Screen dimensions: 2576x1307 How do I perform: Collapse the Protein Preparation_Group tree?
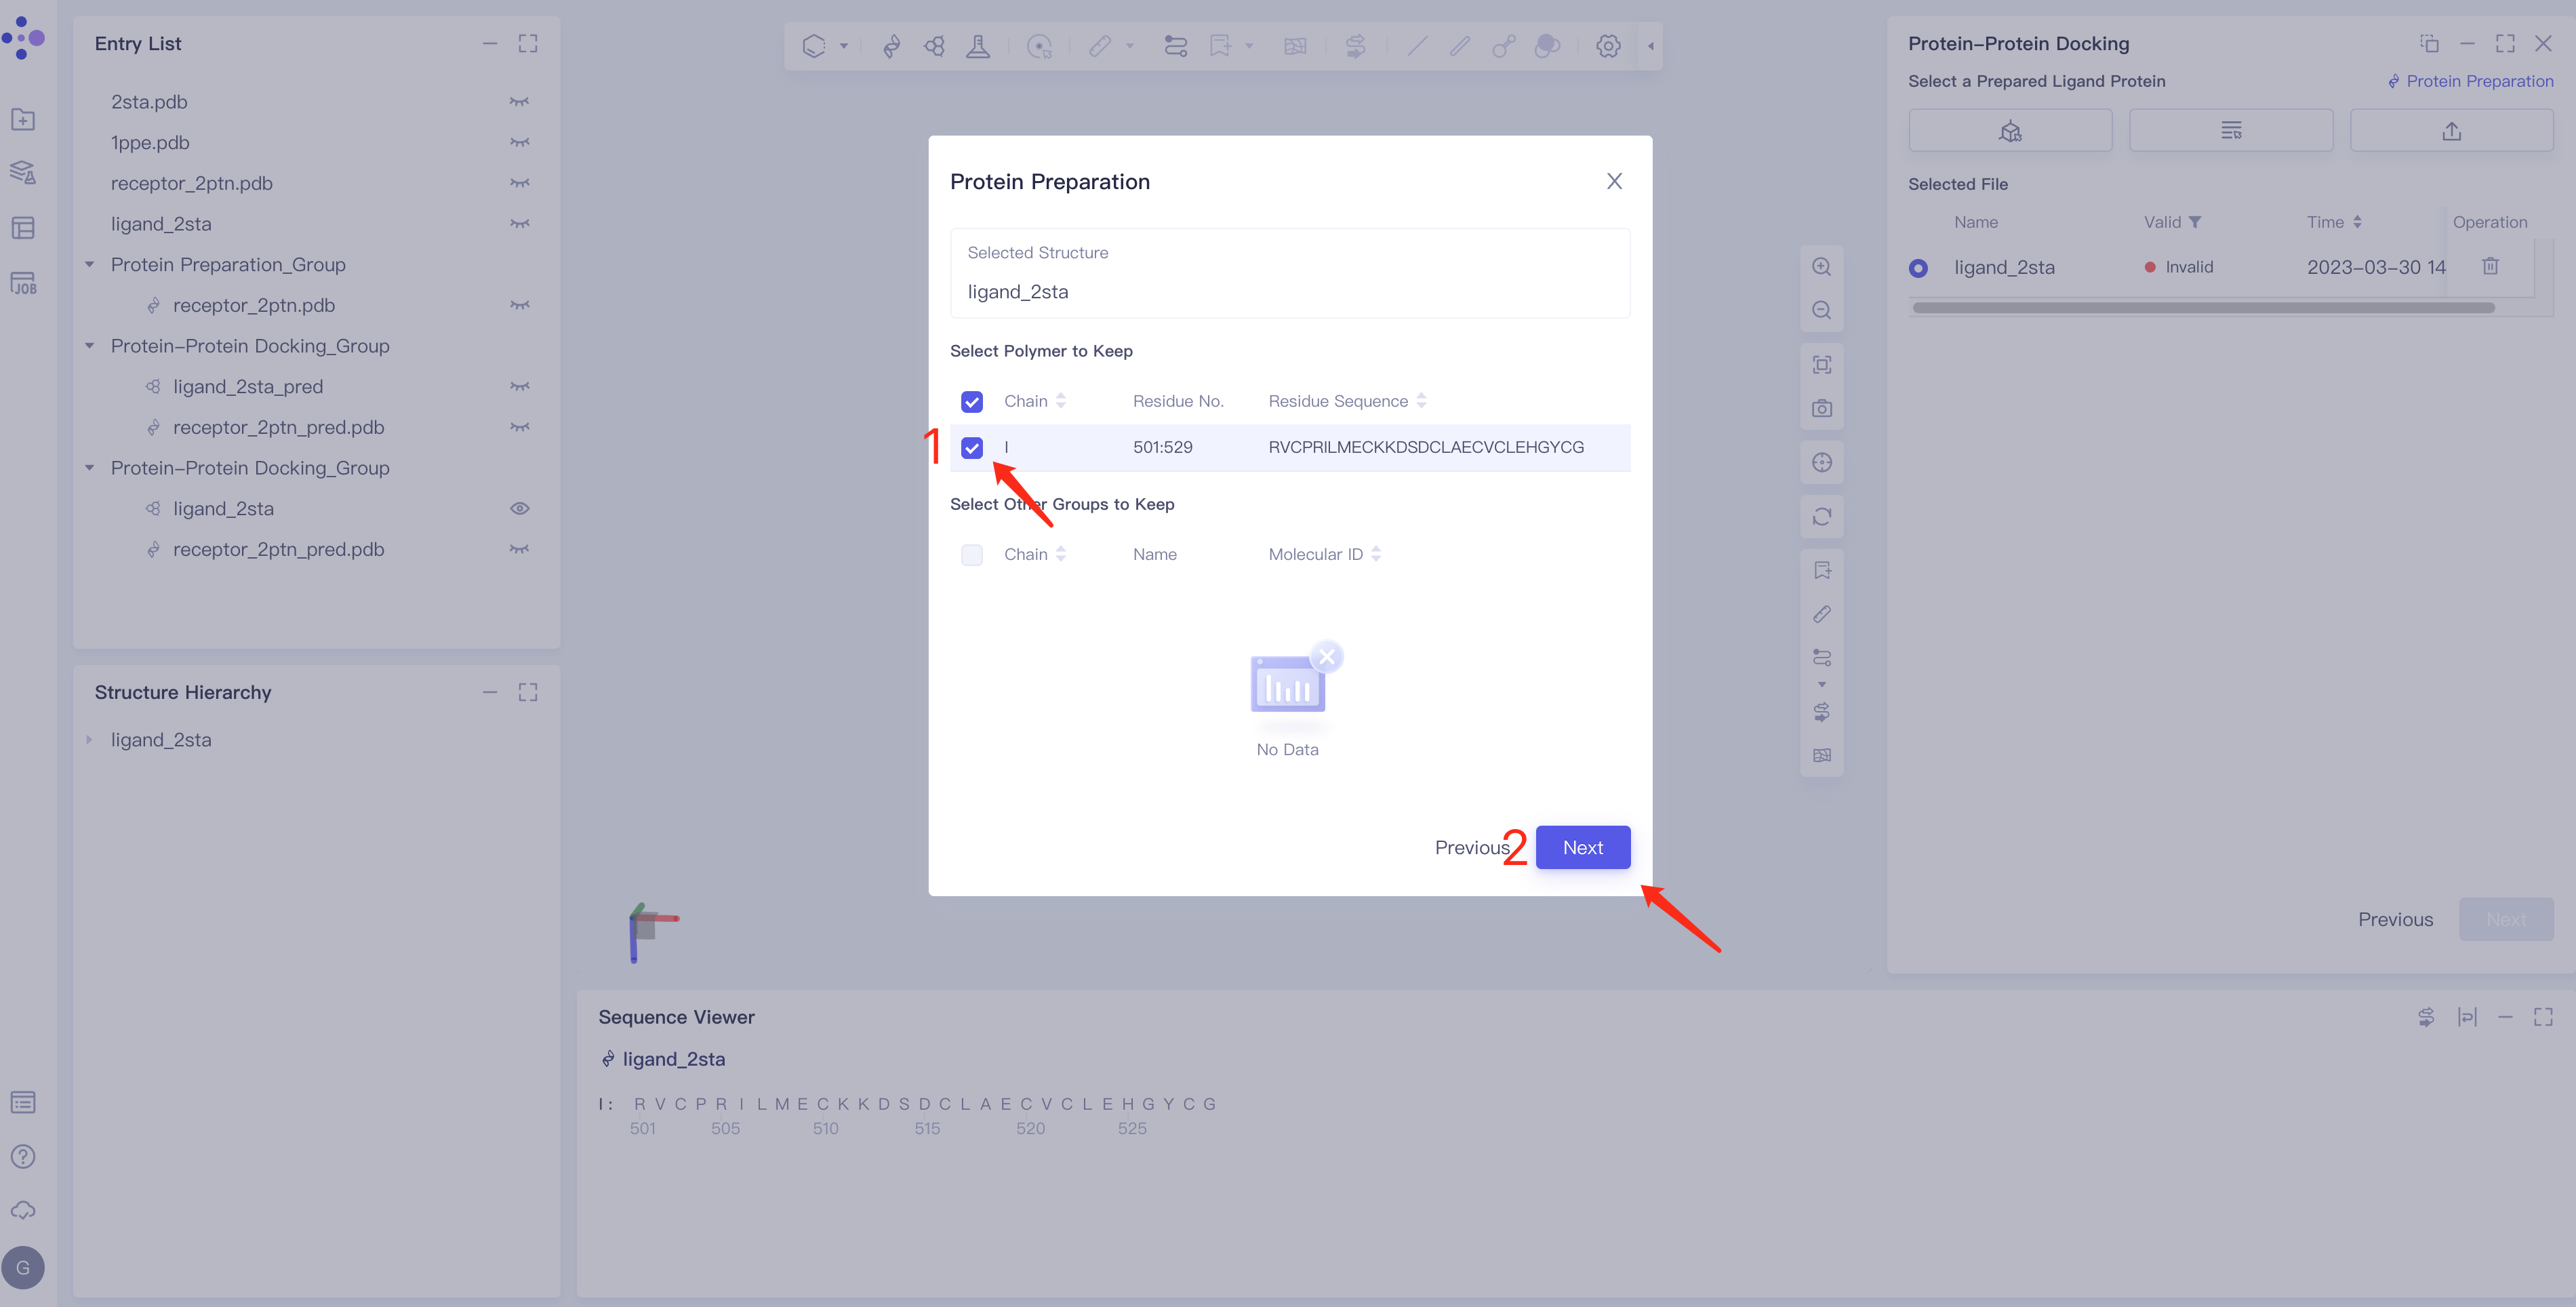tap(90, 264)
